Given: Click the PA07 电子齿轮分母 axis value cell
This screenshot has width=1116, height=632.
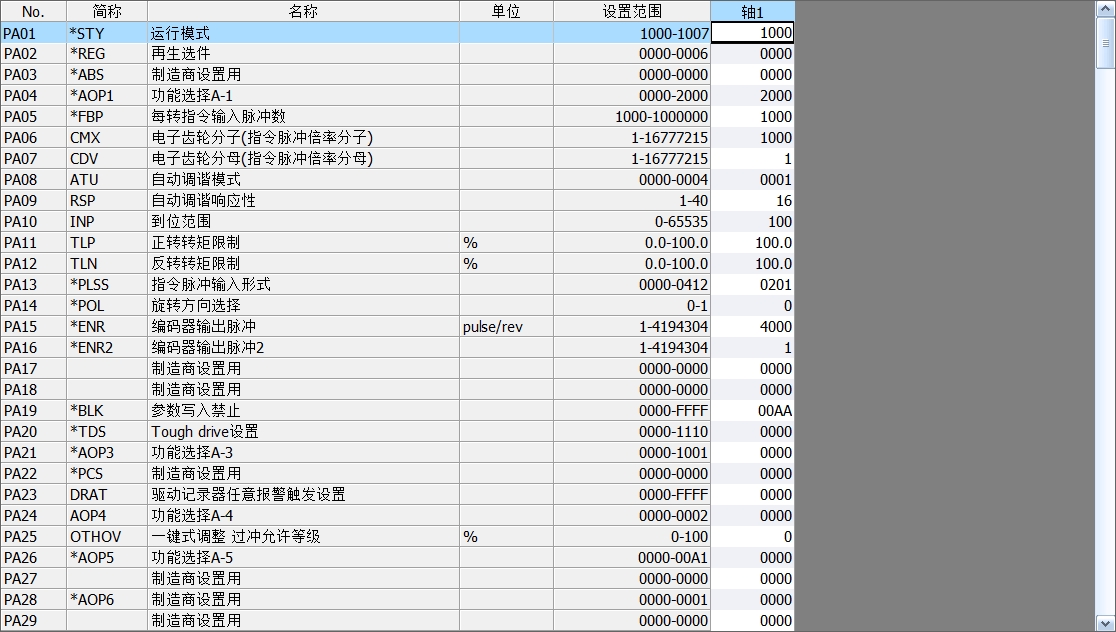Looking at the screenshot, I should 753,158.
